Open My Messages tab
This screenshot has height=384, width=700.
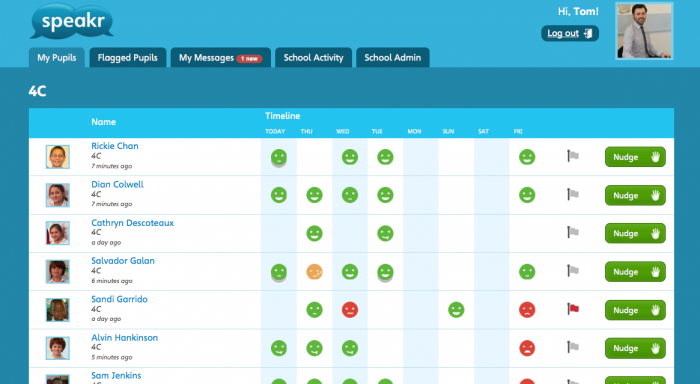click(x=221, y=58)
